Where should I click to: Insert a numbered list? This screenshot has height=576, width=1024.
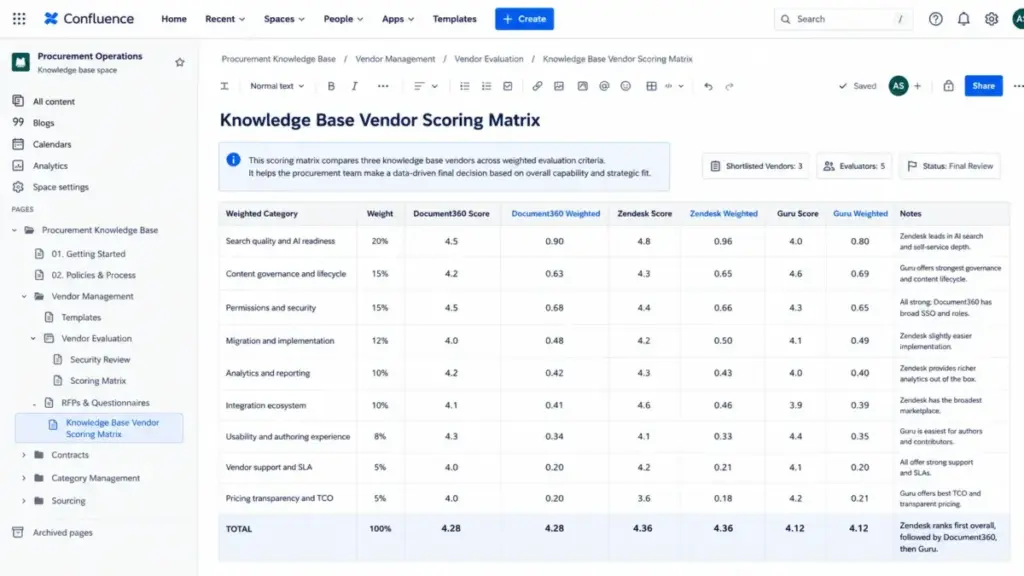pos(487,86)
